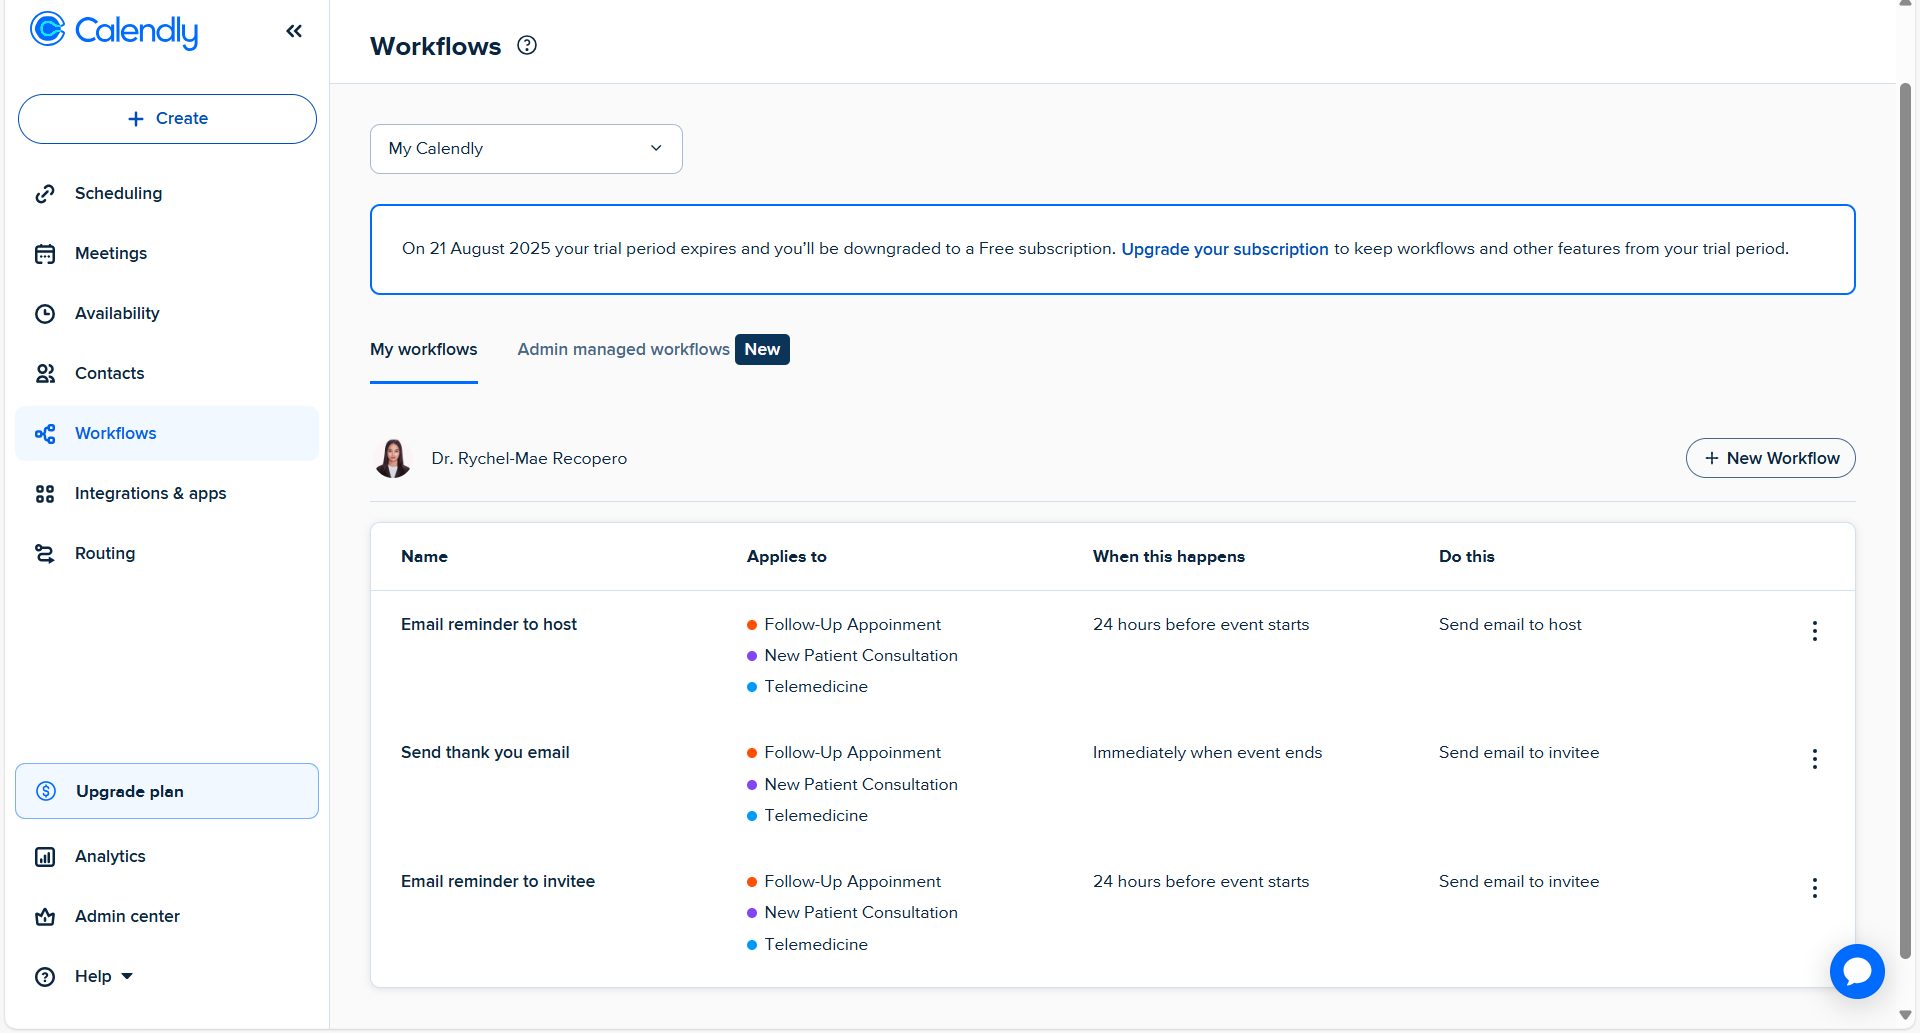Open options for Email reminder to host

(x=1814, y=631)
